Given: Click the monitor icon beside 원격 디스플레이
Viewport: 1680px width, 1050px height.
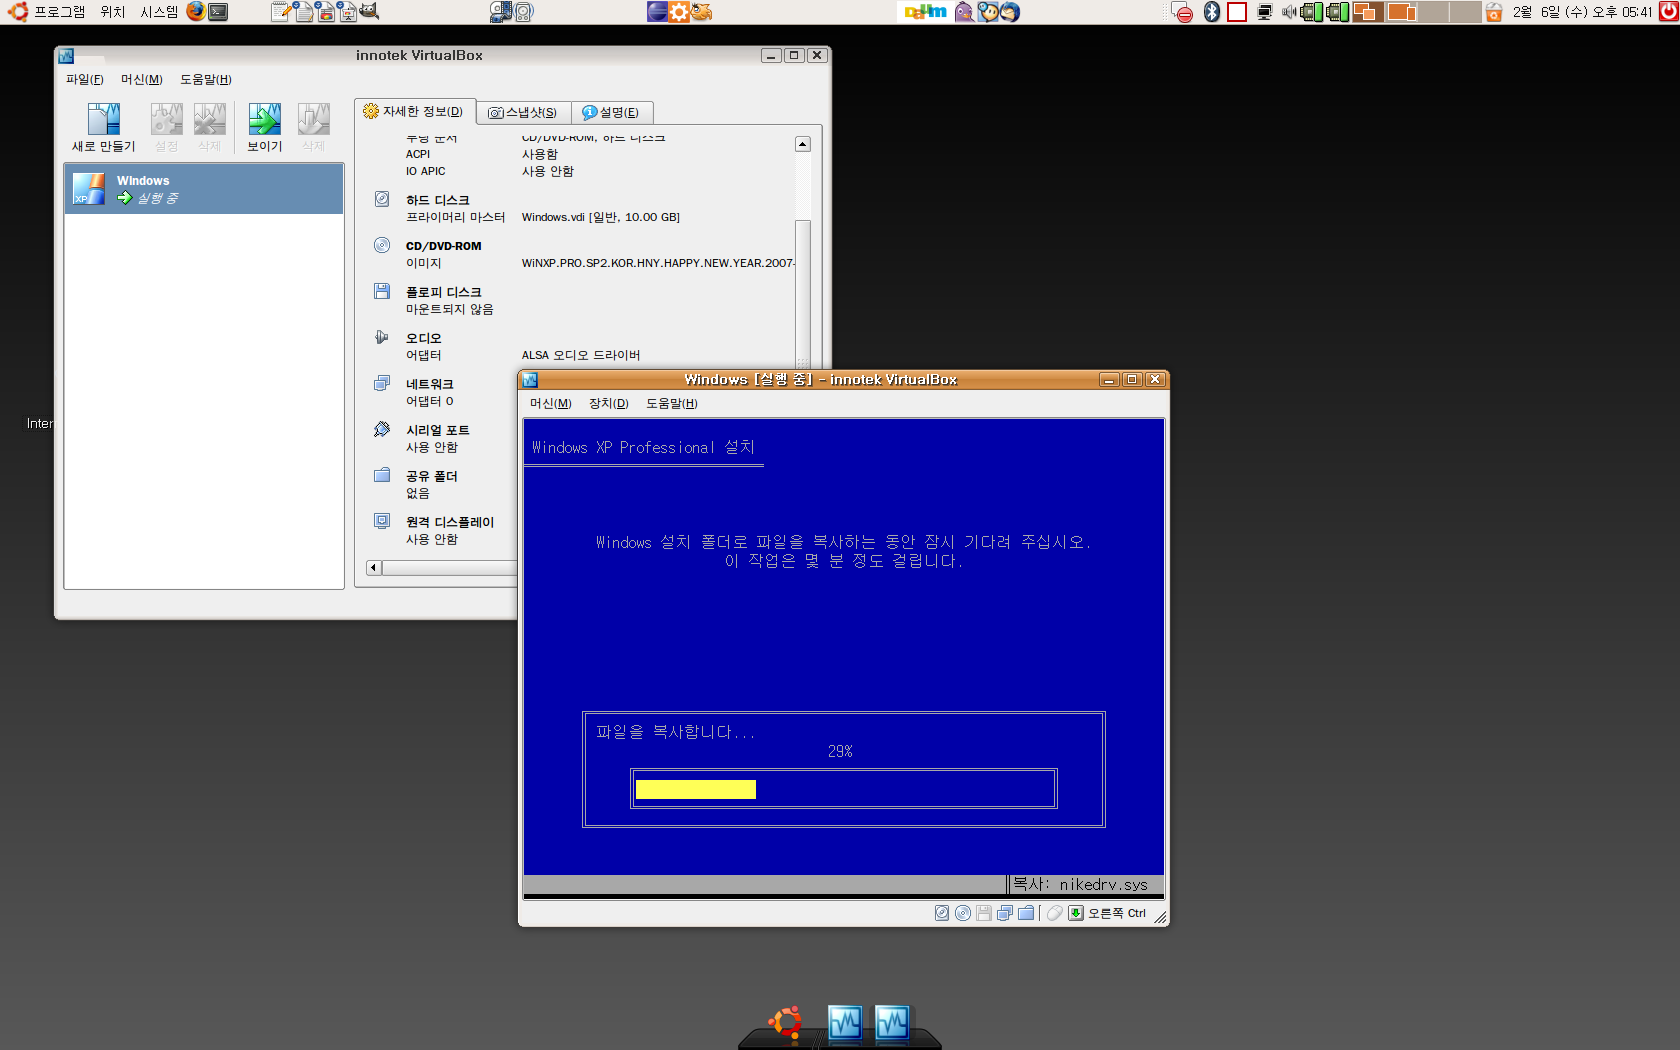Looking at the screenshot, I should 382,521.
